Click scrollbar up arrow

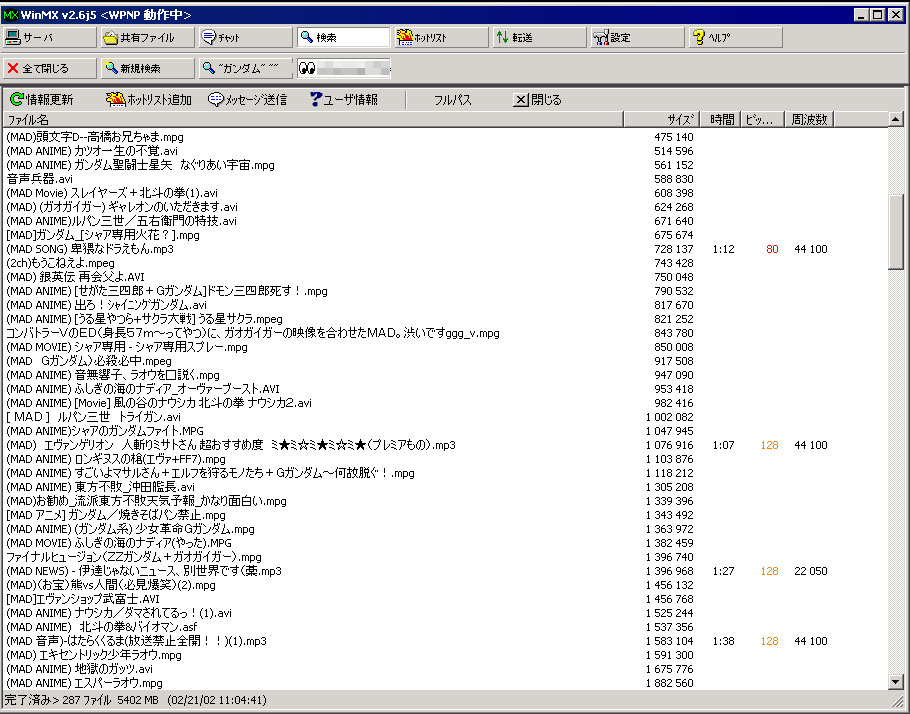click(895, 120)
